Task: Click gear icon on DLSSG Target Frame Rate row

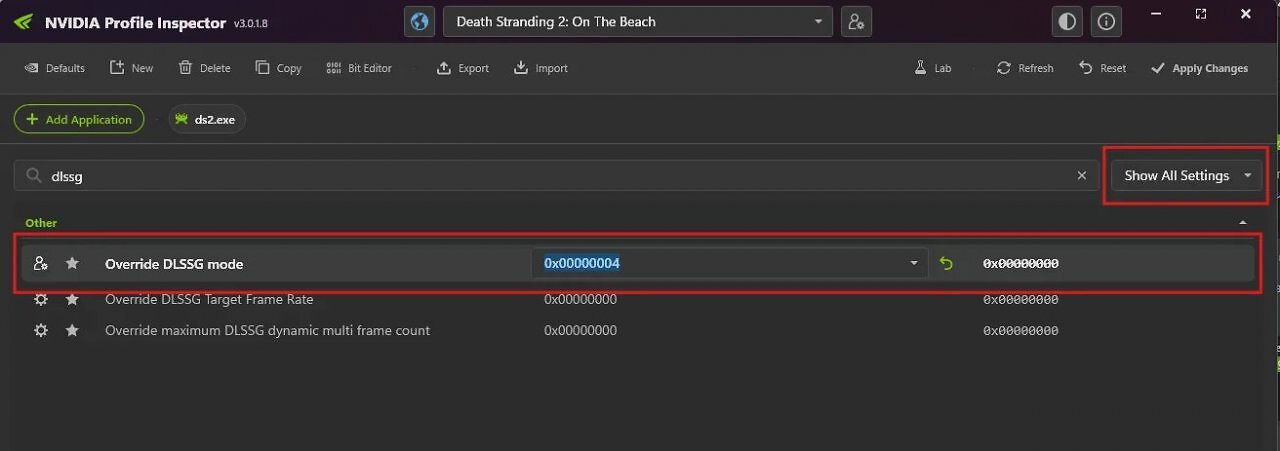Action: 40,299
